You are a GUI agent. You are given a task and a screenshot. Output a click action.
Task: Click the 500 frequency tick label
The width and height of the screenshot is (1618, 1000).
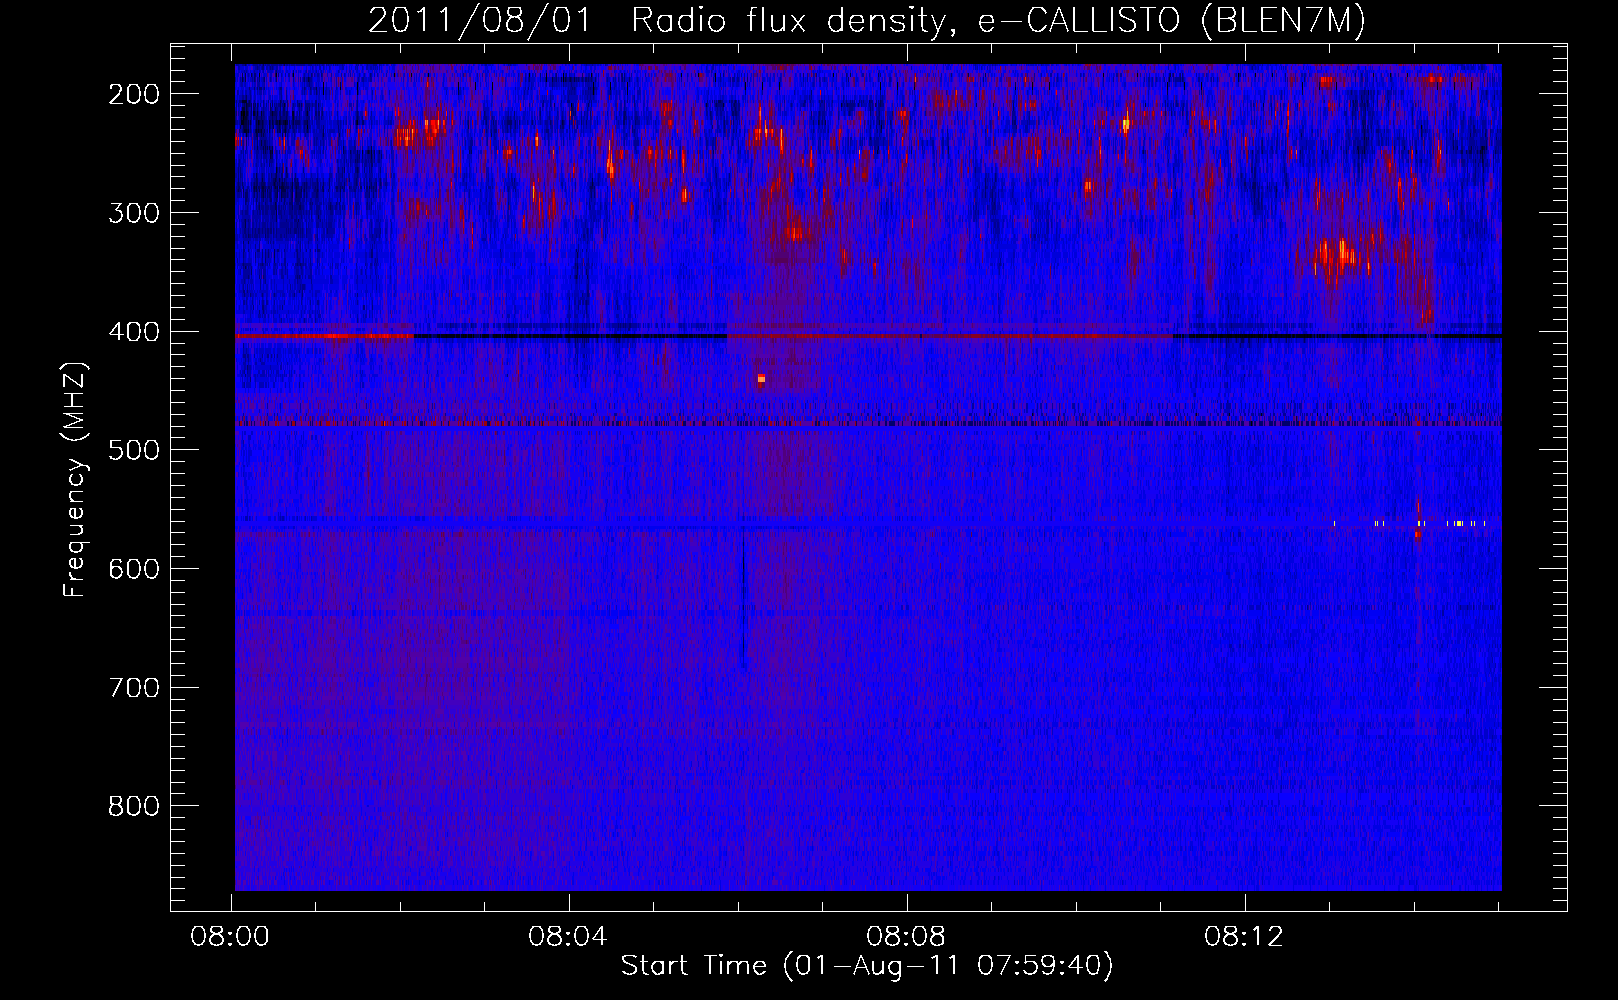(134, 450)
